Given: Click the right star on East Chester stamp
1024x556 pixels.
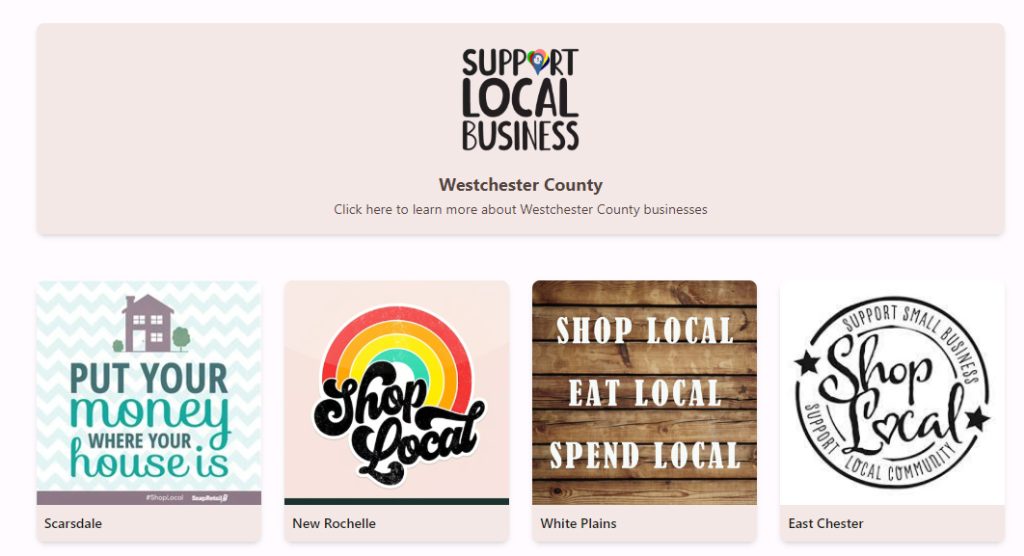Looking at the screenshot, I should [978, 417].
